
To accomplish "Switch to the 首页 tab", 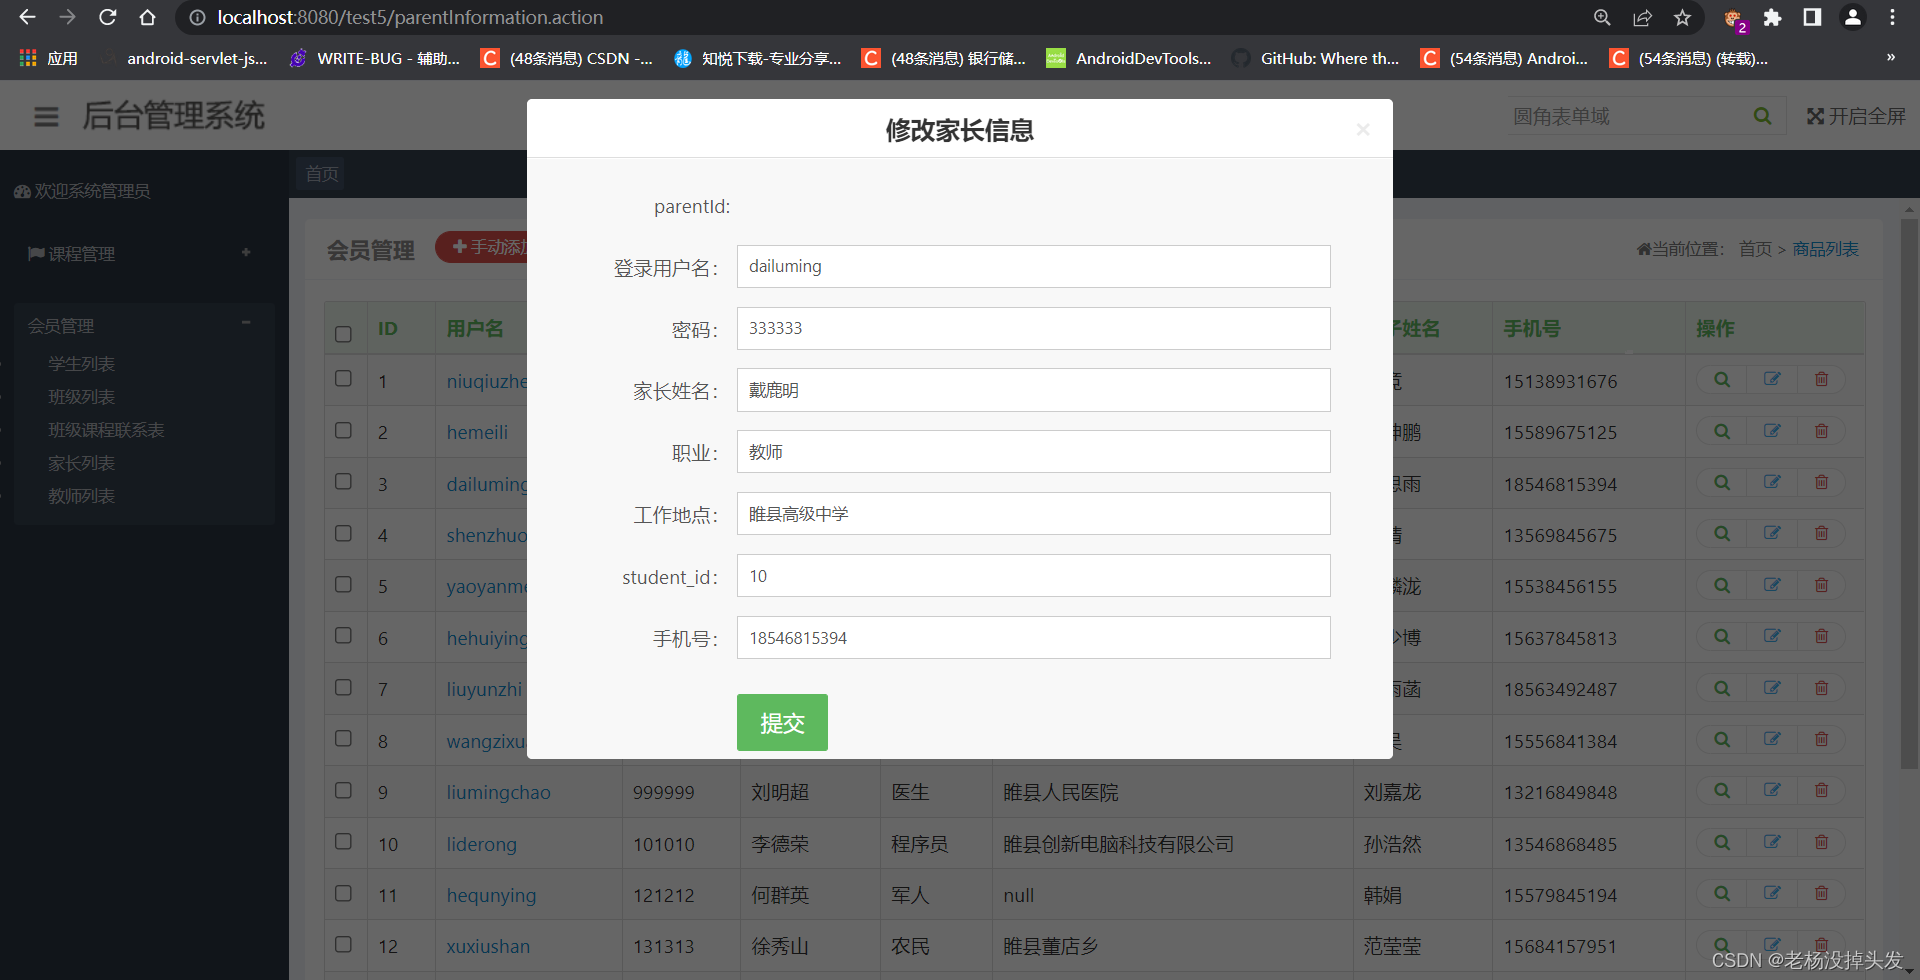I will point(321,174).
